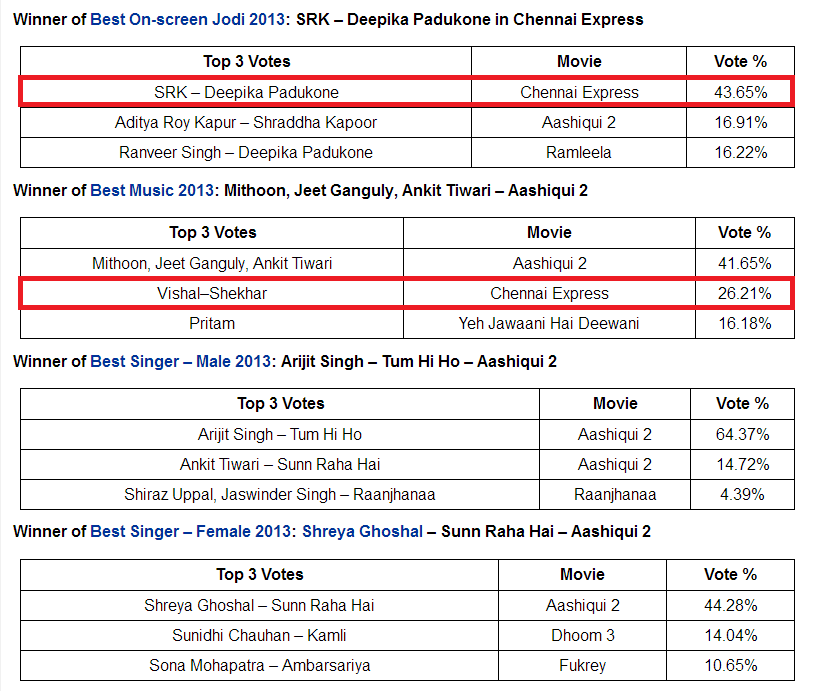Select 'Arijit Singh – Tum Hi Ho' table cell
The width and height of the screenshot is (814, 691).
tap(280, 434)
